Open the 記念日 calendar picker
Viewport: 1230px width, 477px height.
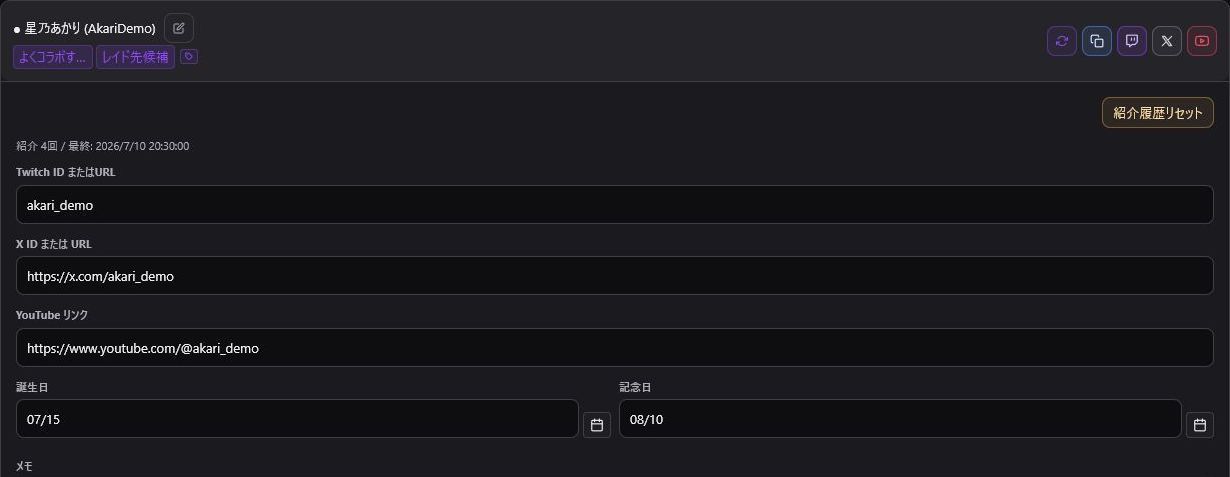pos(1200,425)
